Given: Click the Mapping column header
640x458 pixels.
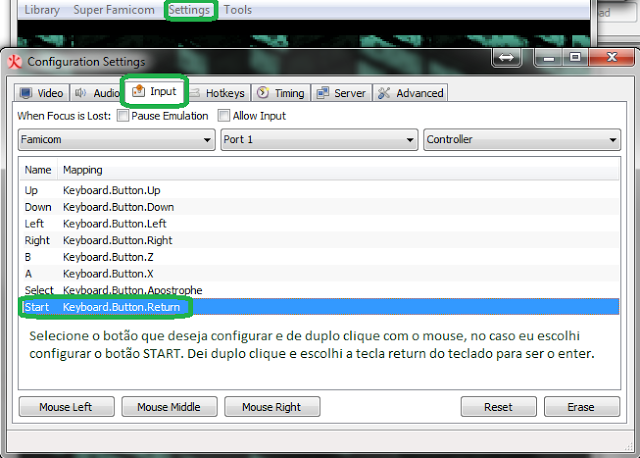Looking at the screenshot, I should click(x=83, y=170).
